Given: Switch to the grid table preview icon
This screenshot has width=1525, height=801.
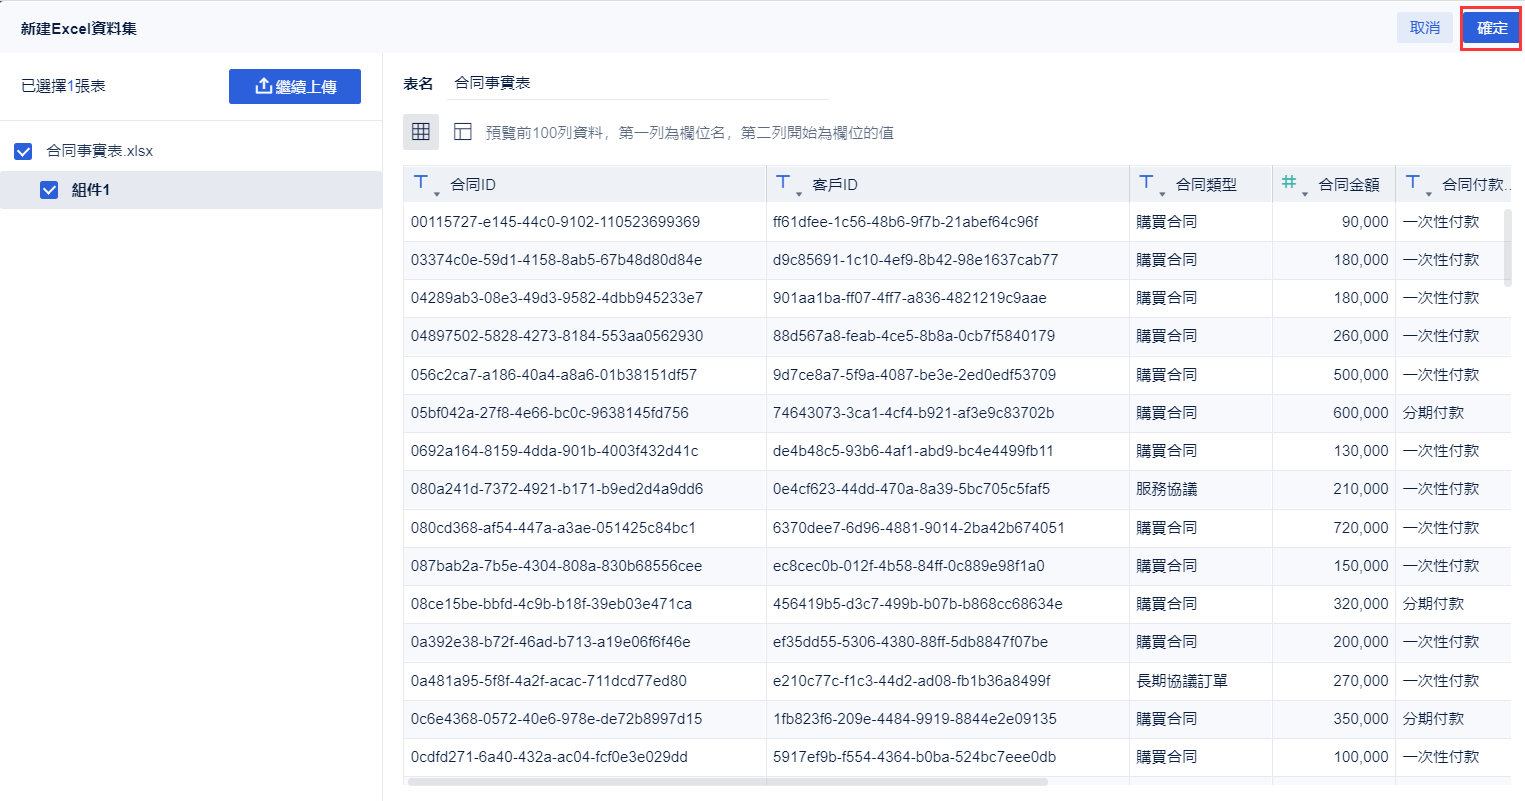Looking at the screenshot, I should click(421, 132).
